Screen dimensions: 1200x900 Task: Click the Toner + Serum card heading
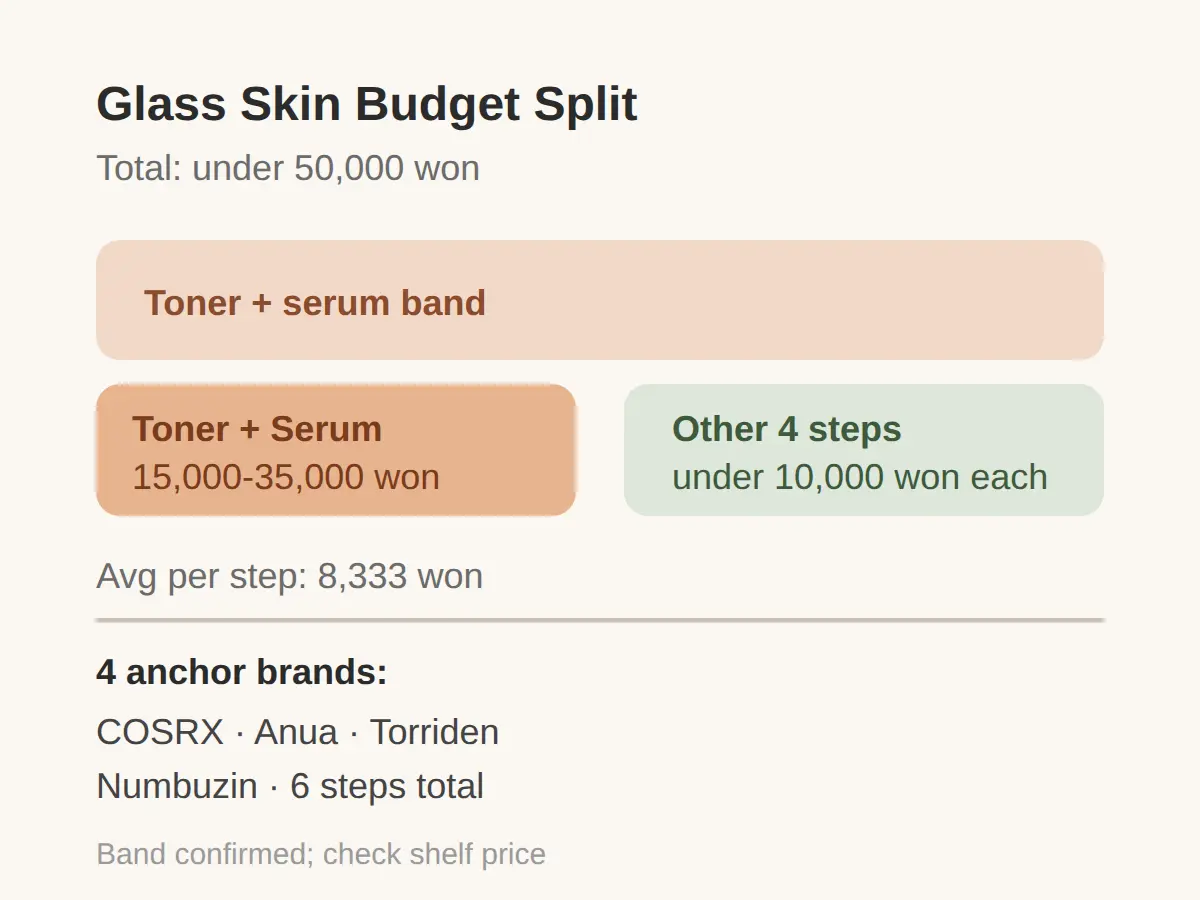tap(257, 429)
